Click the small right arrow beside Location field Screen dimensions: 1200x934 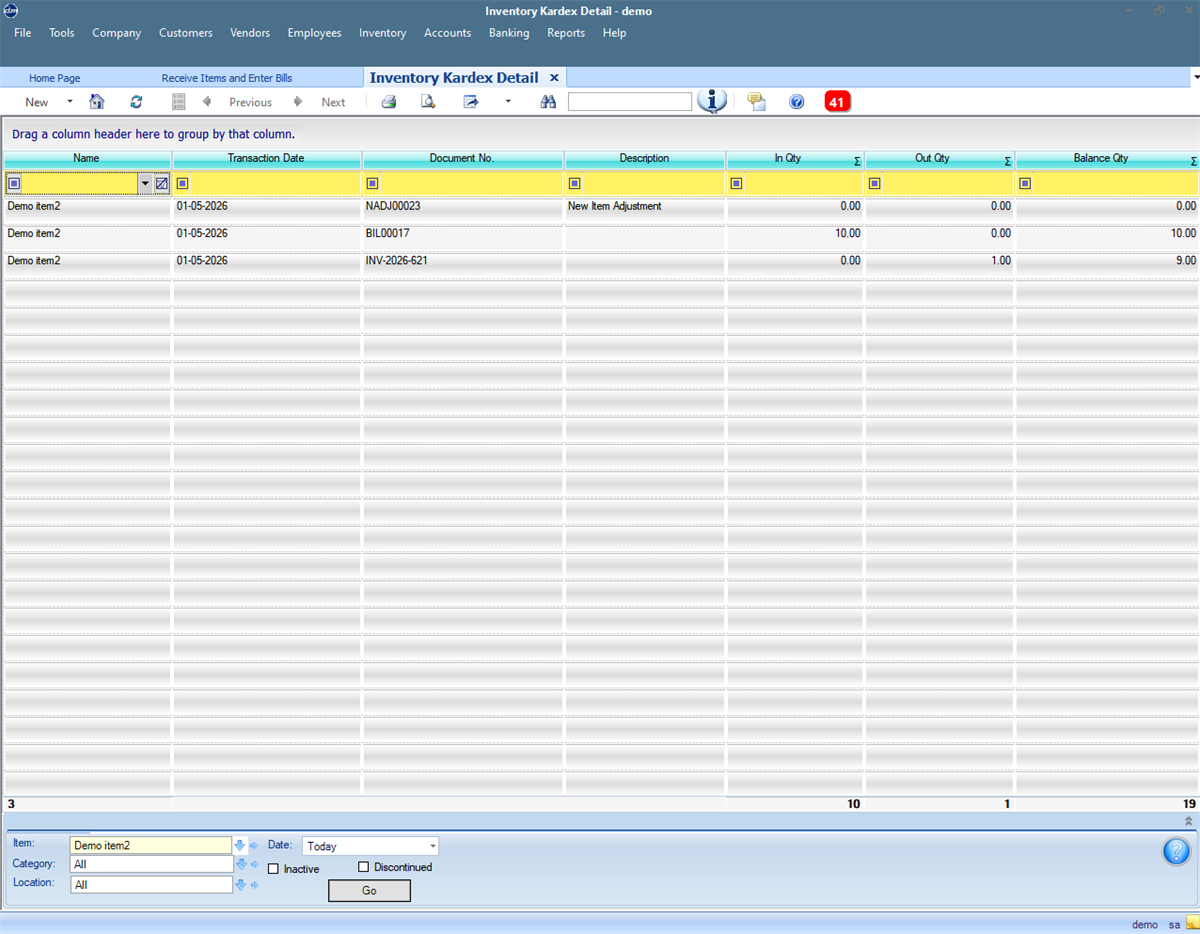254,885
